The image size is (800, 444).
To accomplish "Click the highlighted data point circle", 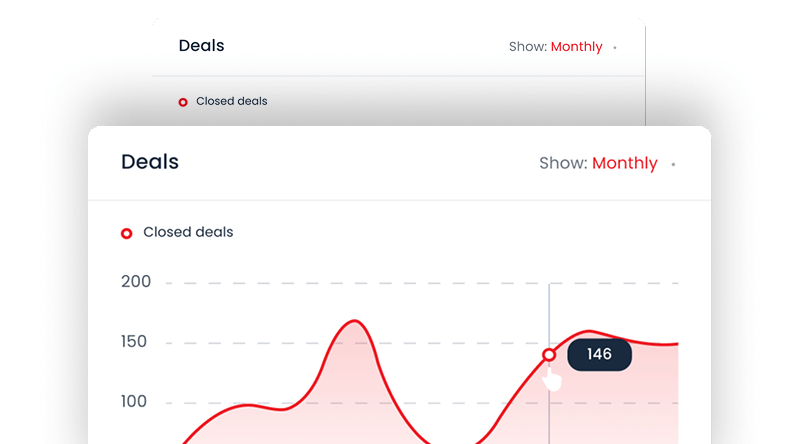I will point(549,355).
